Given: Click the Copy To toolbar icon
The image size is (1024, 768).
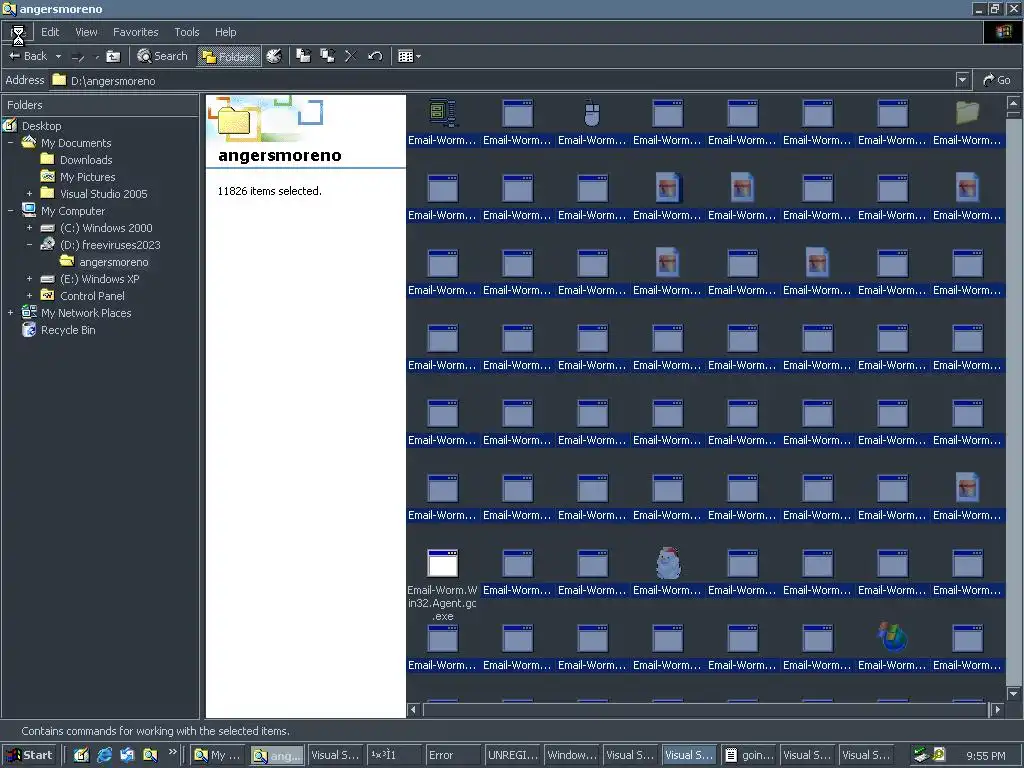Looking at the screenshot, I should 327,56.
